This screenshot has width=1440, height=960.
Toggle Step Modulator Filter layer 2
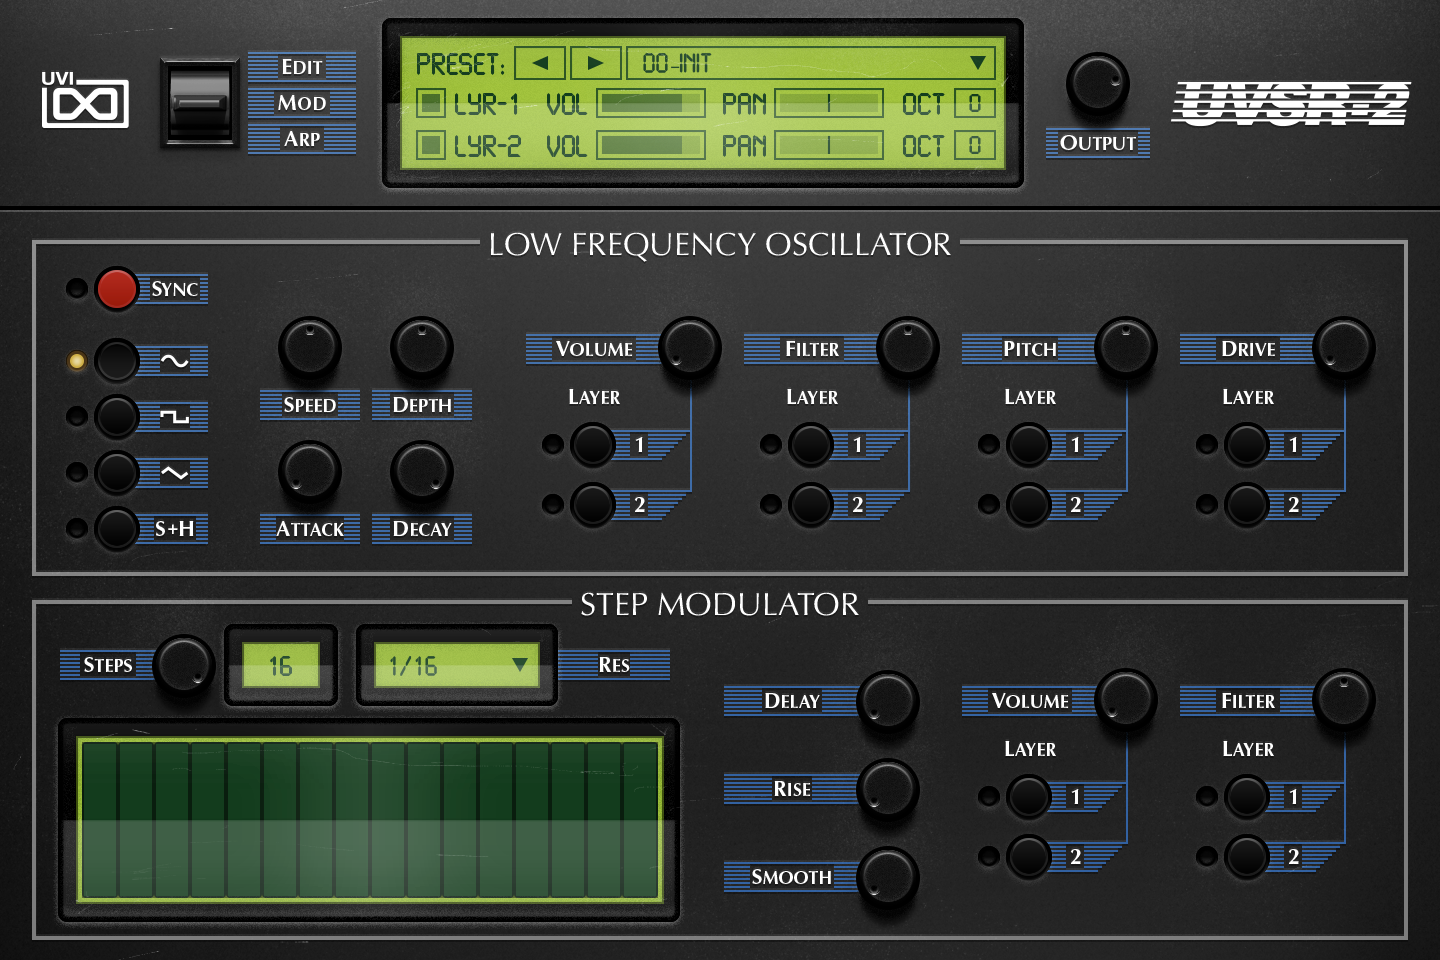[x=1246, y=856]
